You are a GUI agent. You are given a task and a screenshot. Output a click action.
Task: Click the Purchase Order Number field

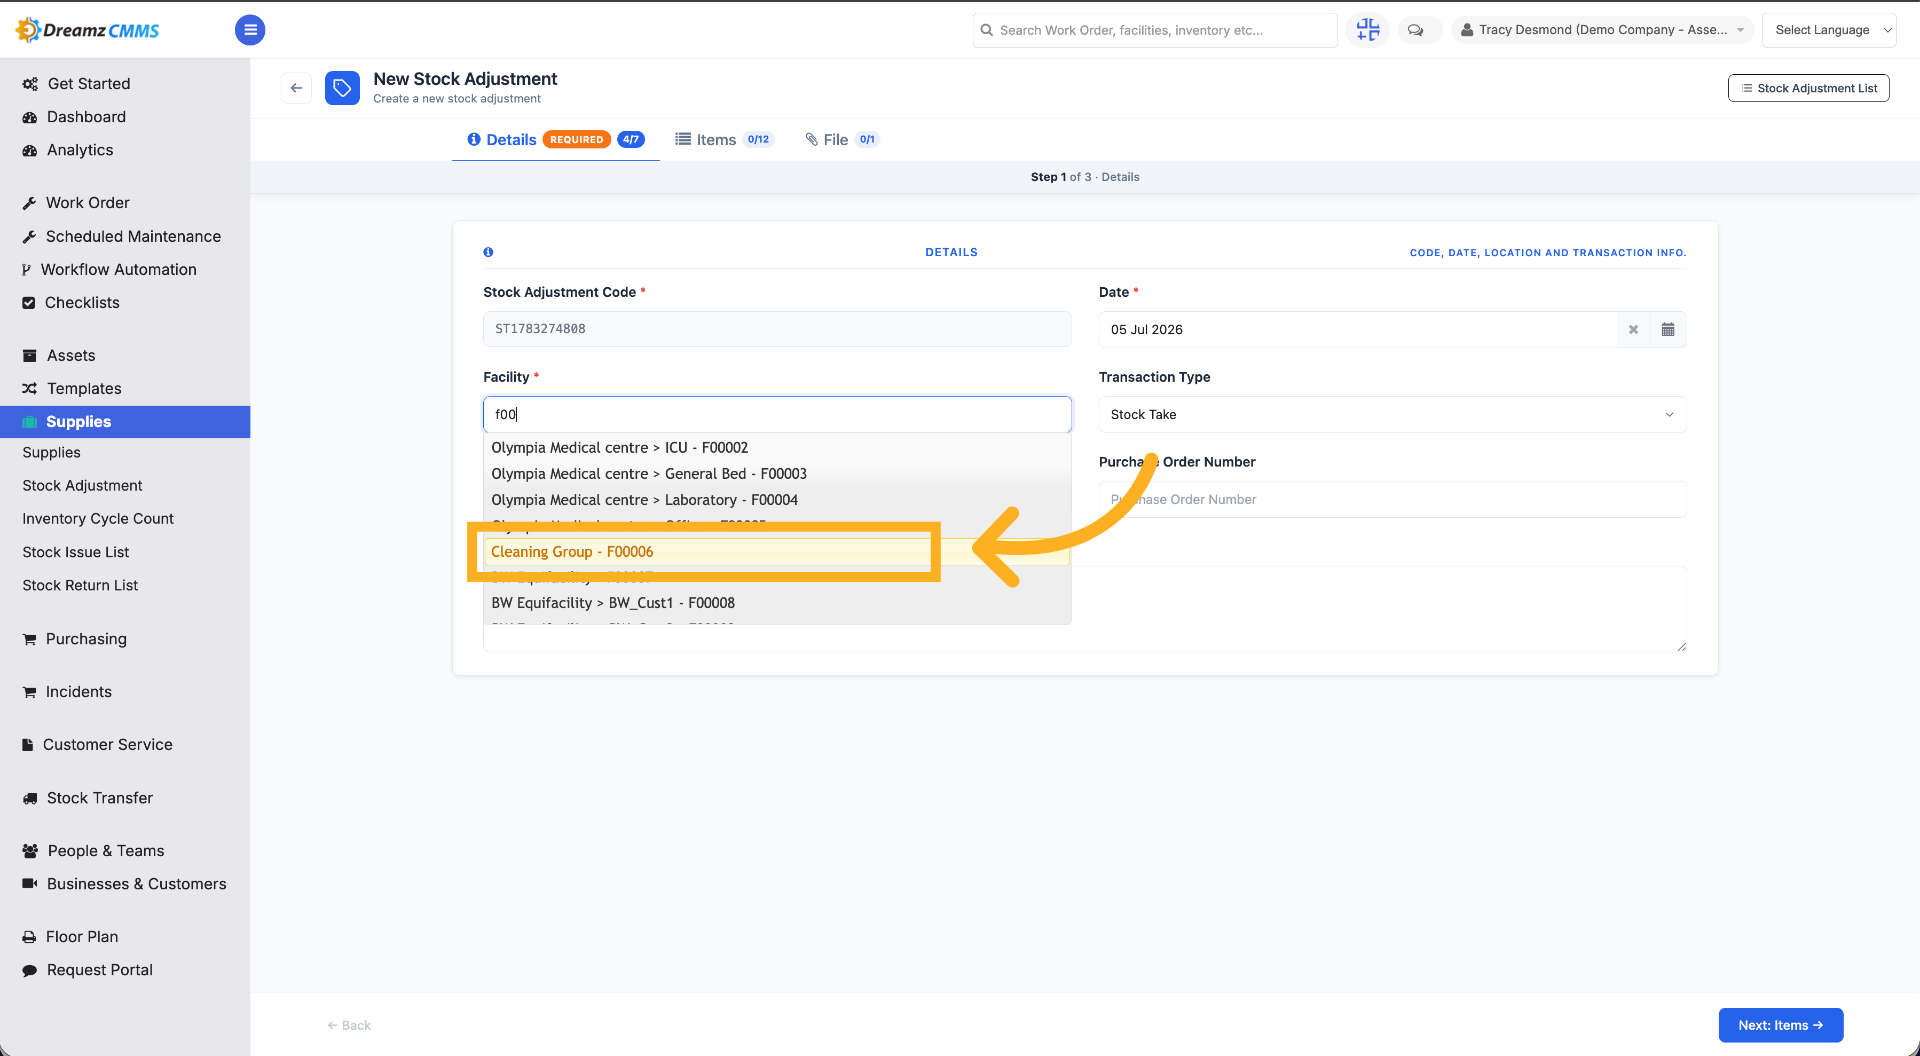pos(1392,499)
